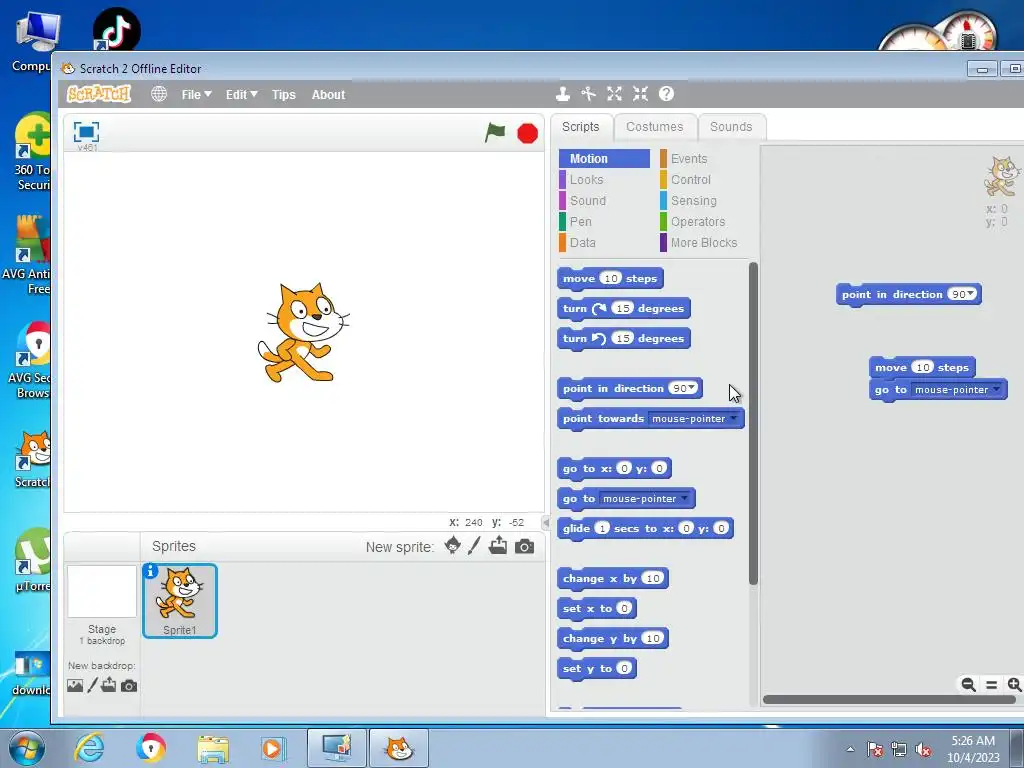Open the Windows Start menu
Viewport: 1024px width, 768px height.
(x=25, y=748)
